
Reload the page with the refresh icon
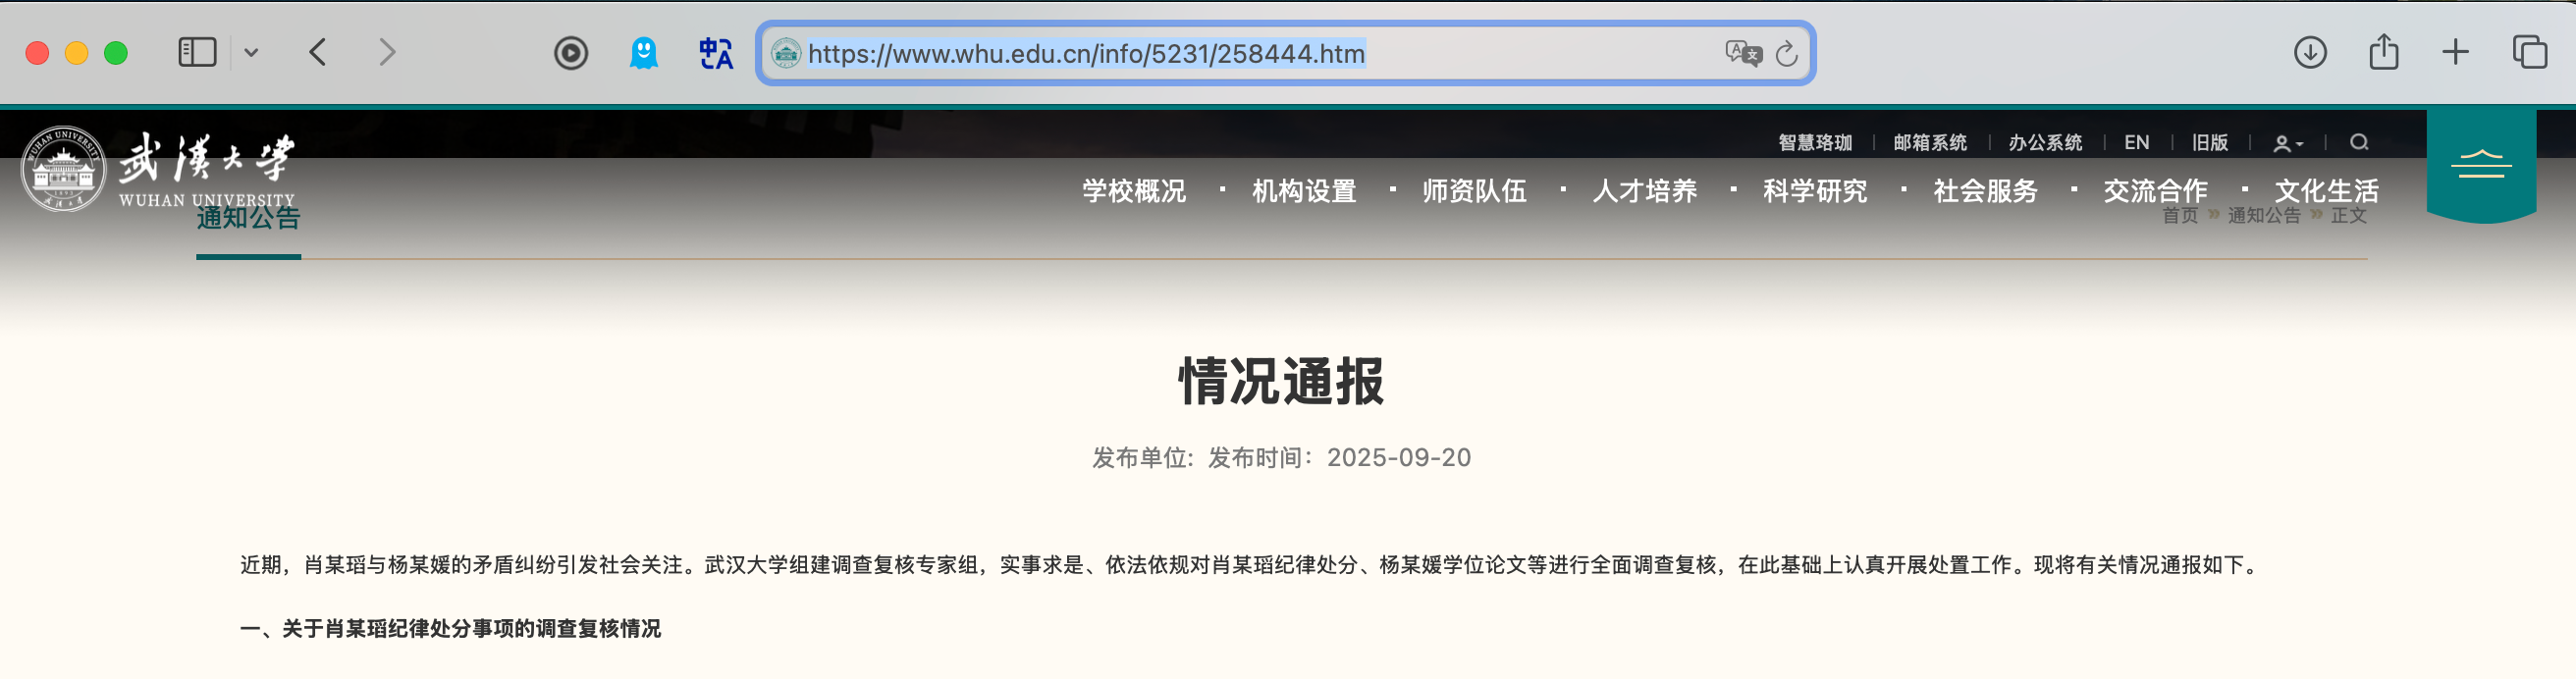(x=1787, y=53)
